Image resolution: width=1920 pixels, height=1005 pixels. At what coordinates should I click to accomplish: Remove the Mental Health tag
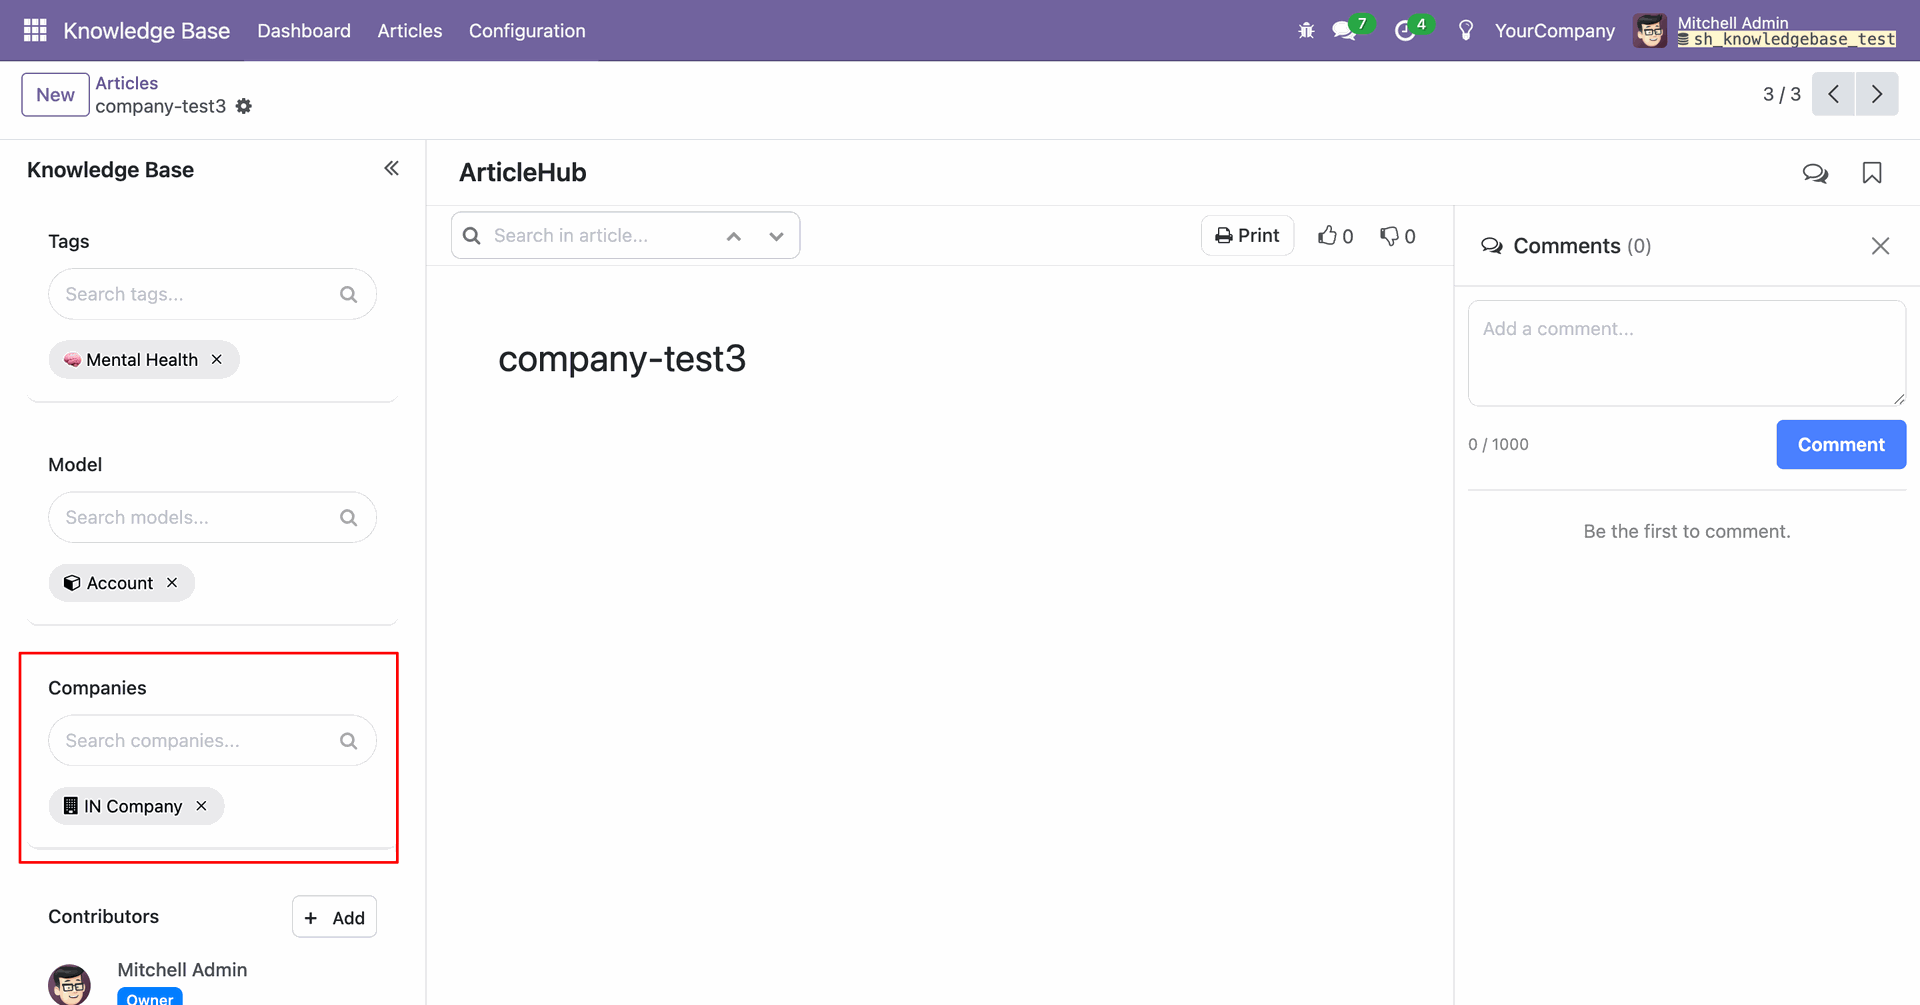(217, 359)
